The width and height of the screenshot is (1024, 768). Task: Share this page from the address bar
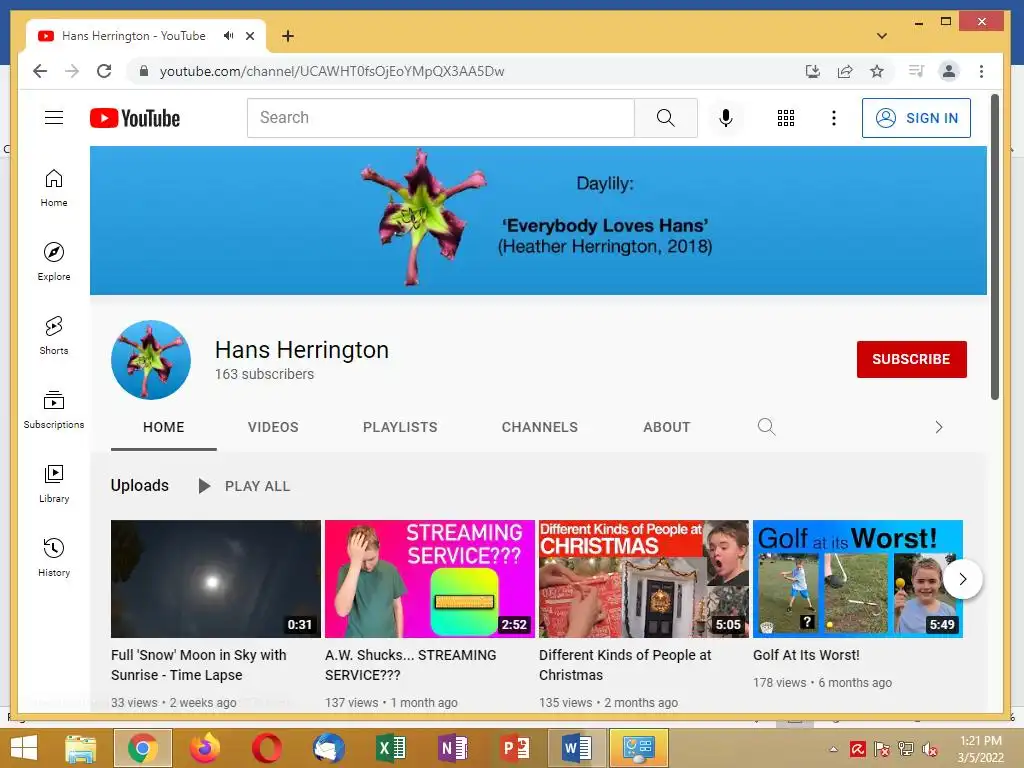pos(844,71)
